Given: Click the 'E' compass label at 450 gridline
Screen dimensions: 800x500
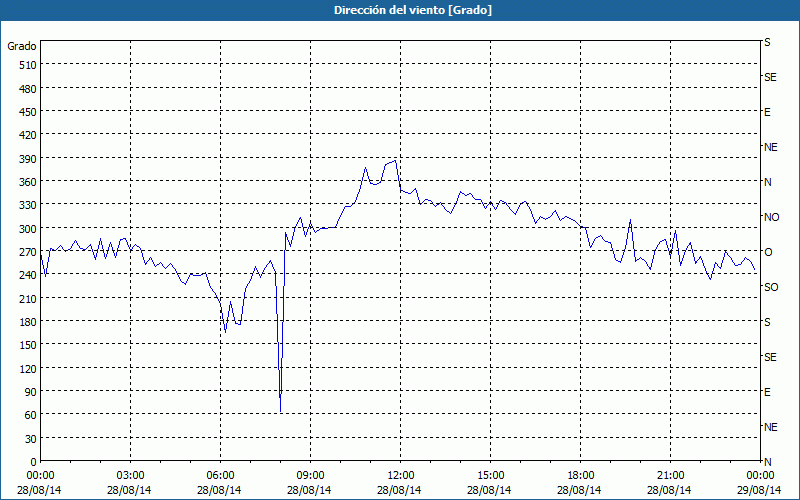Looking at the screenshot, I should (x=767, y=112).
